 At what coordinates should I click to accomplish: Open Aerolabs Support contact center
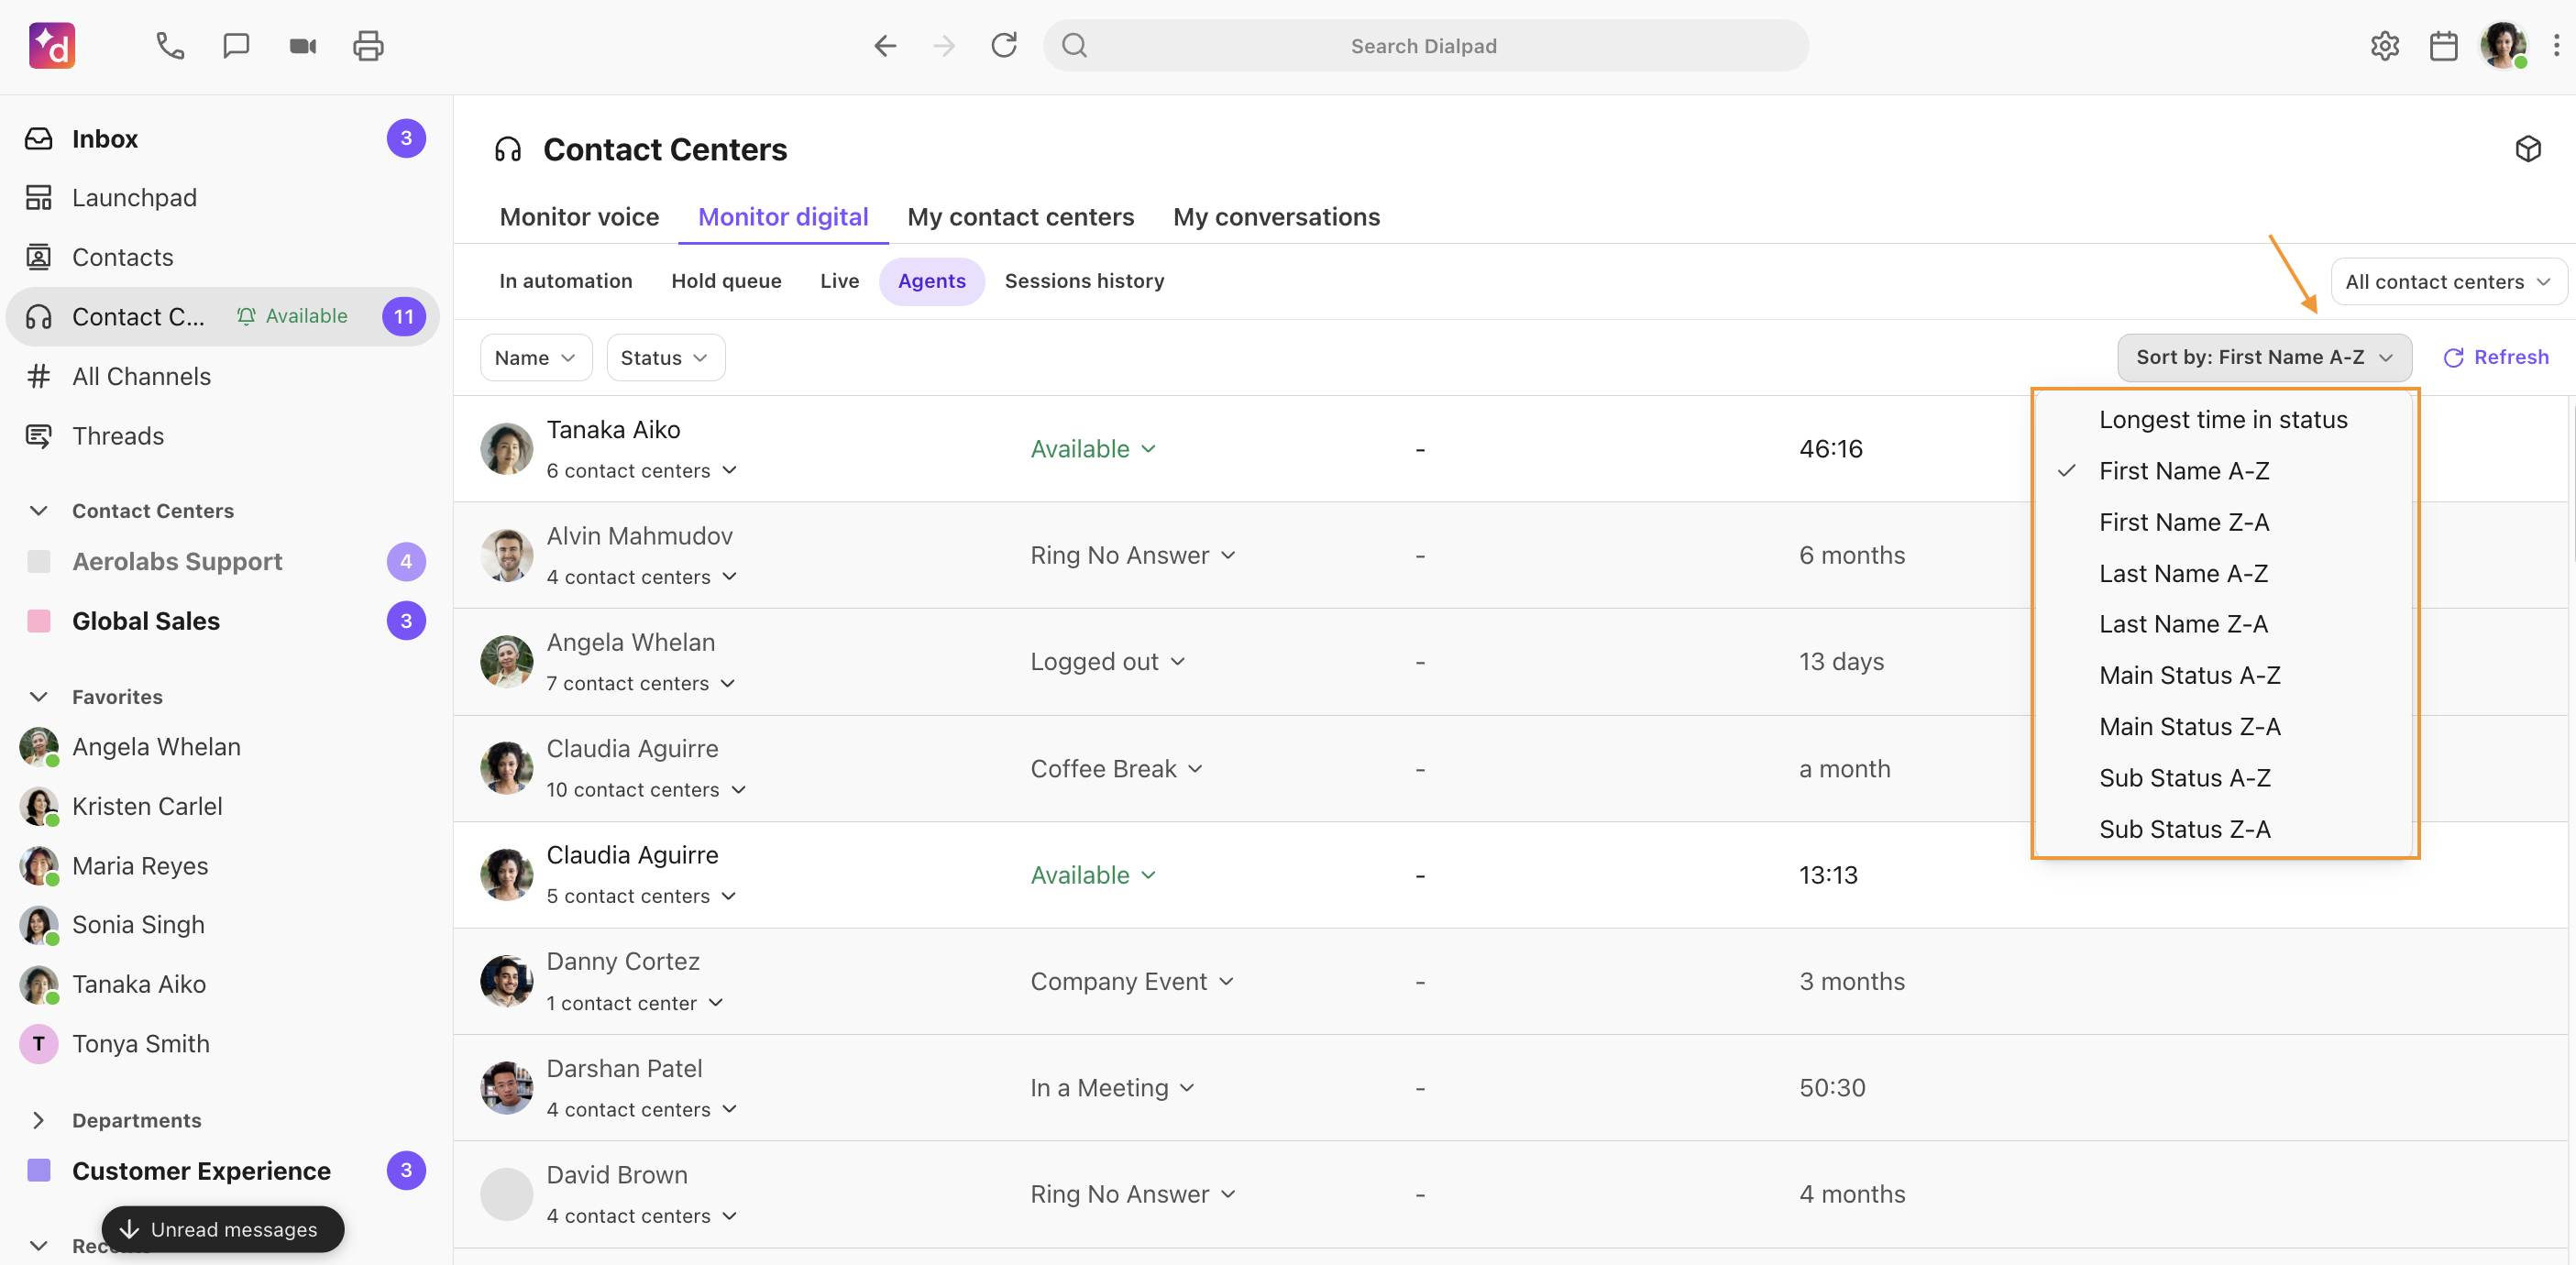(x=226, y=562)
